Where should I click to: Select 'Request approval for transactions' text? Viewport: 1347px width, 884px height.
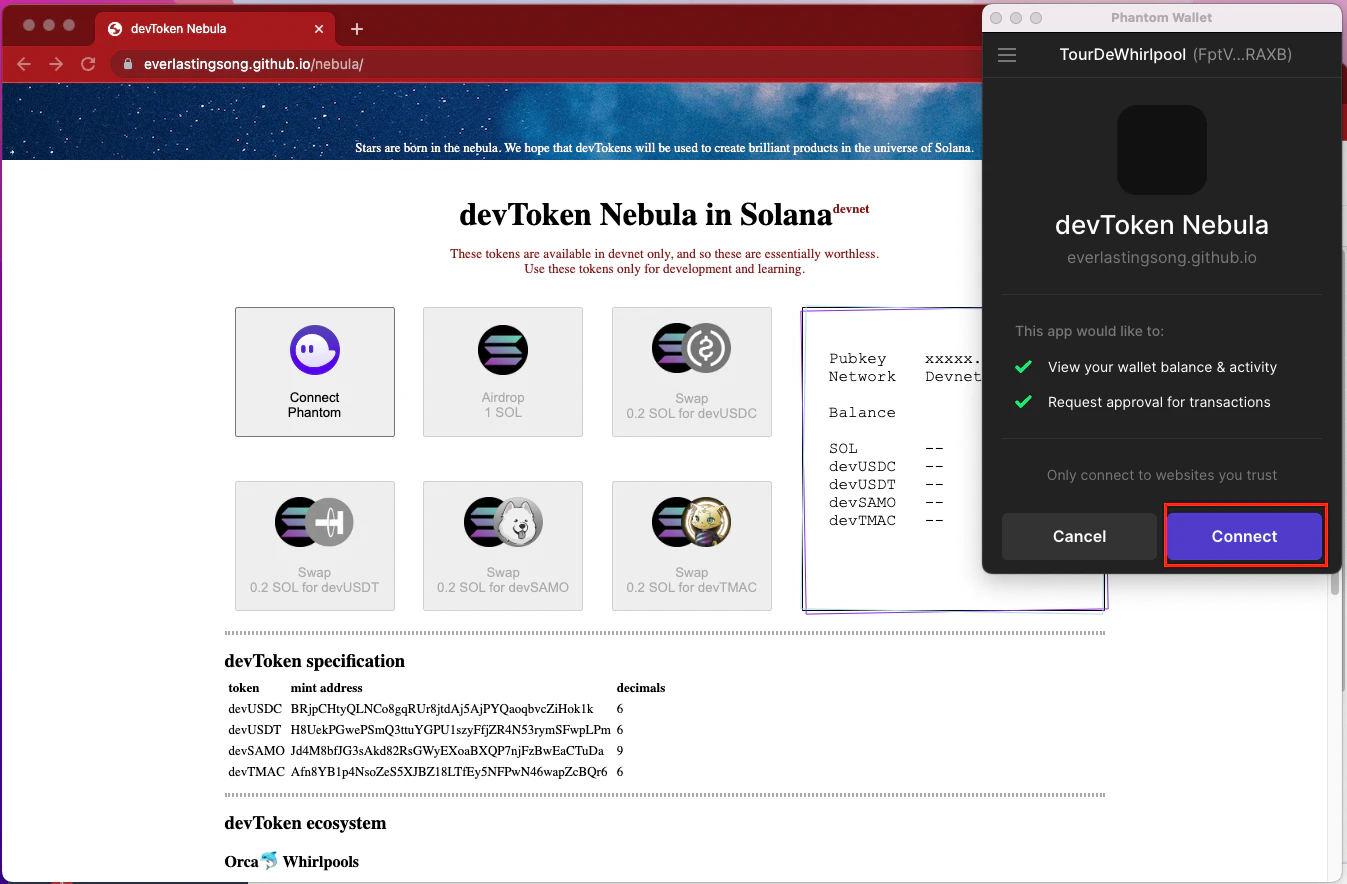point(1159,402)
